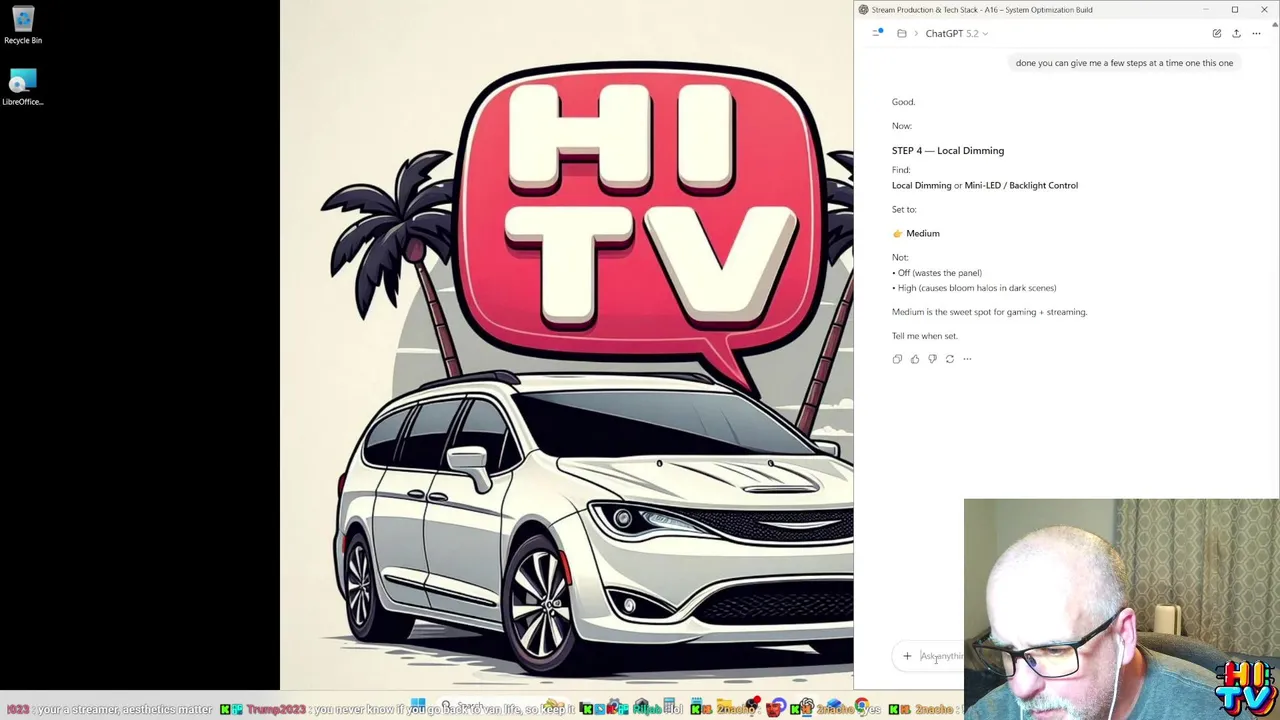The image size is (1280, 720).
Task: Click the user message bubble 'done you can give me'
Action: tap(1124, 63)
